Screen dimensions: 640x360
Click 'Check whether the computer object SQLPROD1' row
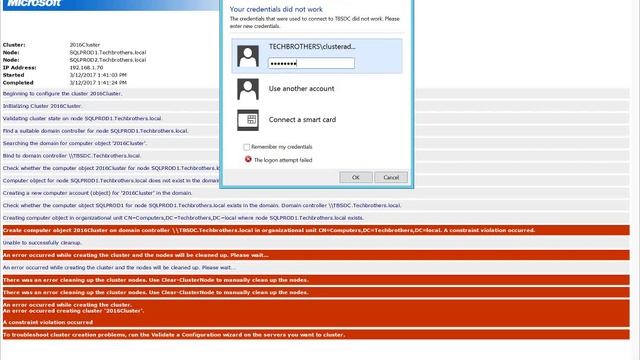pyautogui.click(x=316, y=205)
